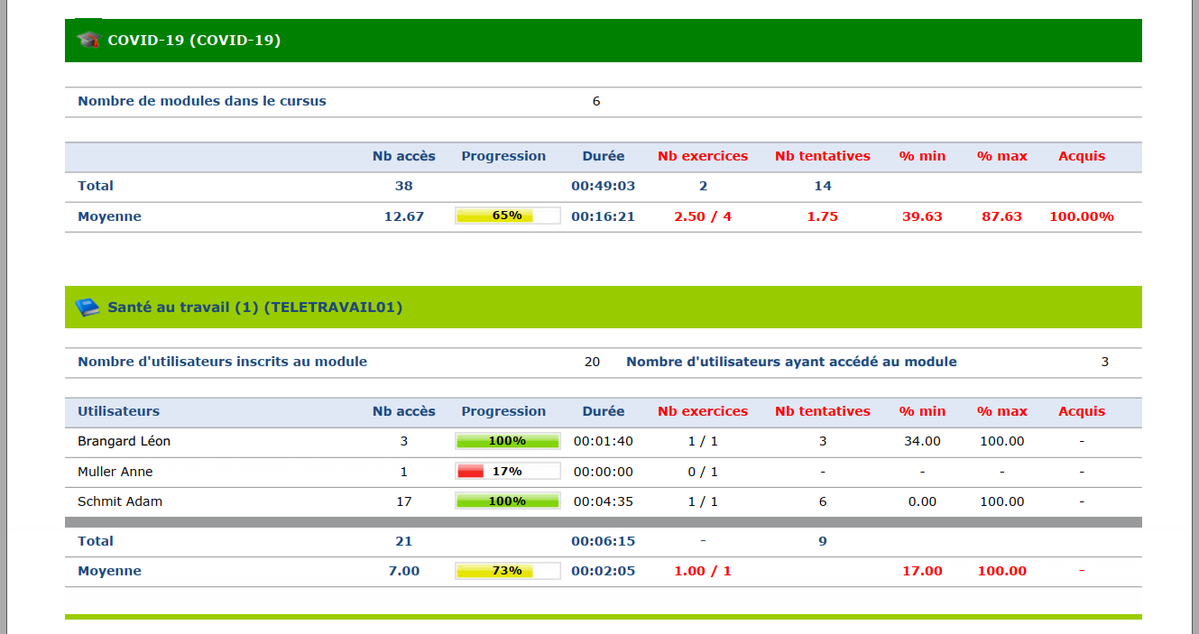Click Schmit Adam's duration 00:04:35
1199x634 pixels.
coord(603,502)
